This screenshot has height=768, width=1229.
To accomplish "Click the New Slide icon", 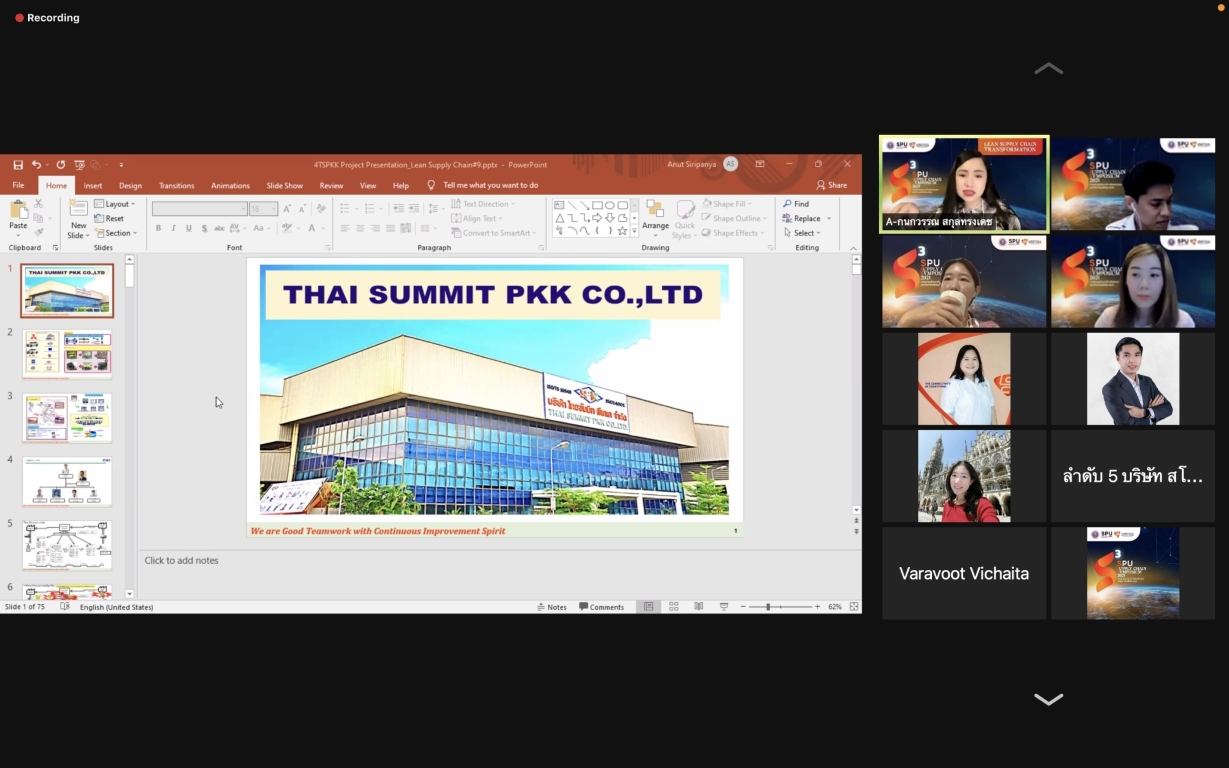I will click(x=78, y=209).
